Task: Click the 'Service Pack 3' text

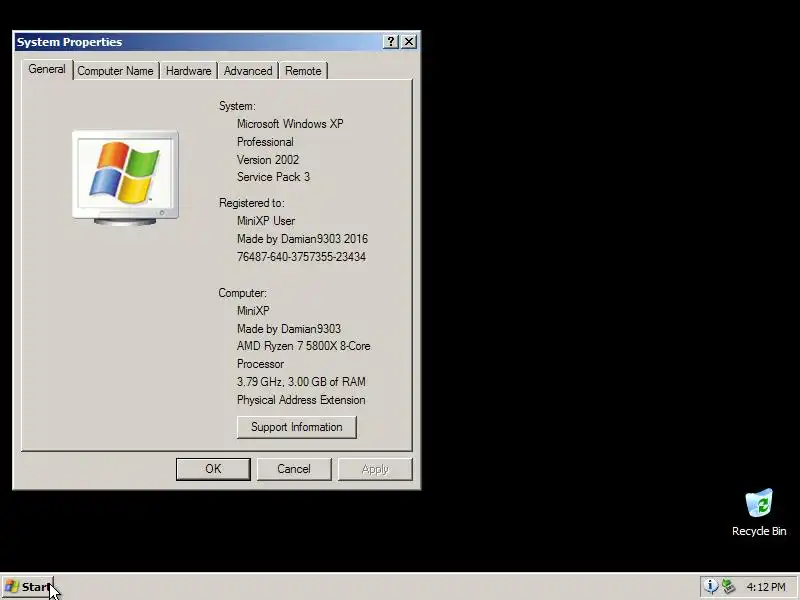Action: coord(273,177)
